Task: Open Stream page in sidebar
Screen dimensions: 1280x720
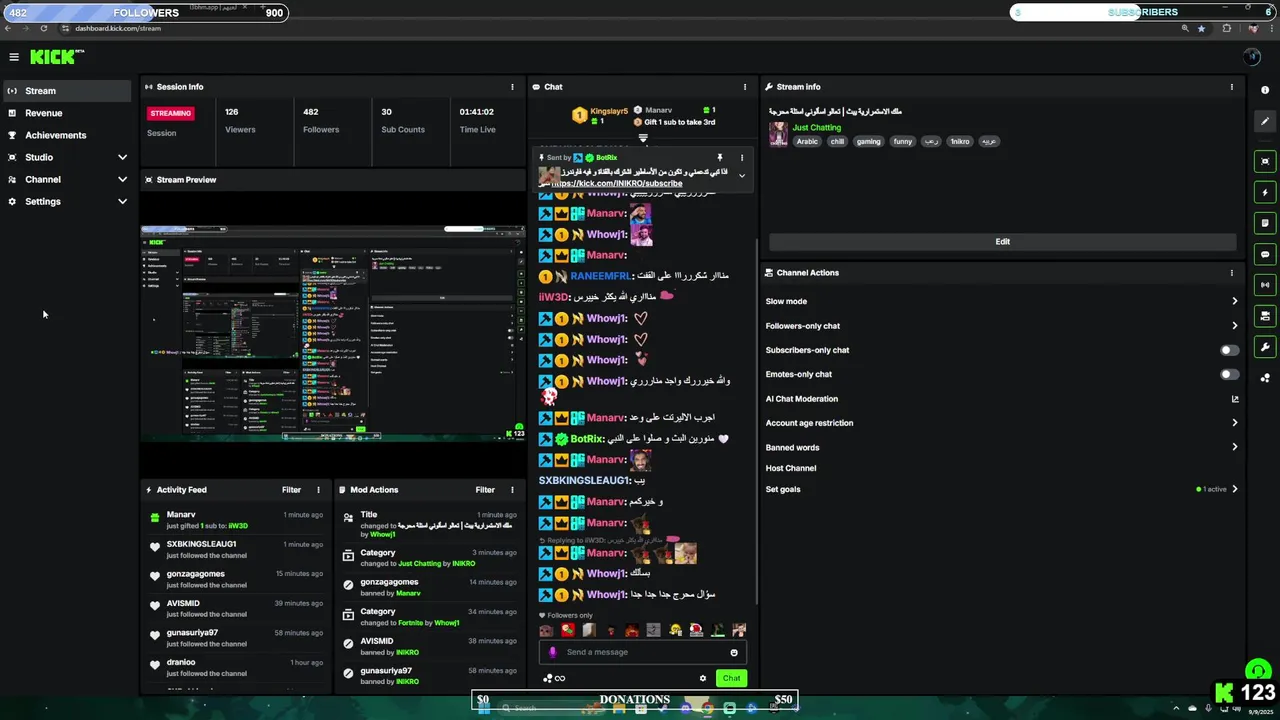Action: tap(67, 91)
